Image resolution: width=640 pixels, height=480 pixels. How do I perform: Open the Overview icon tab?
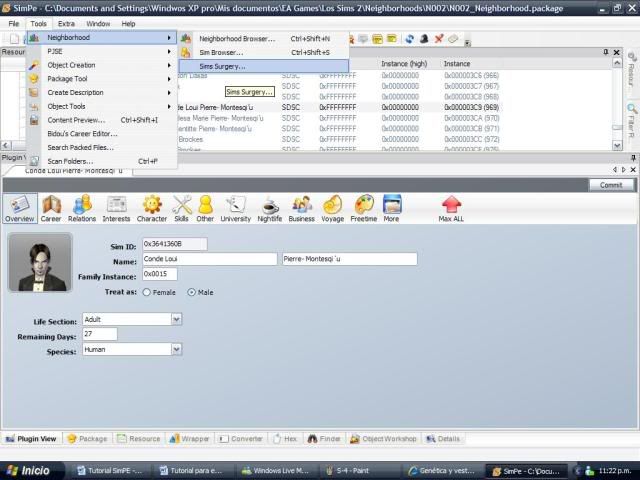point(20,209)
